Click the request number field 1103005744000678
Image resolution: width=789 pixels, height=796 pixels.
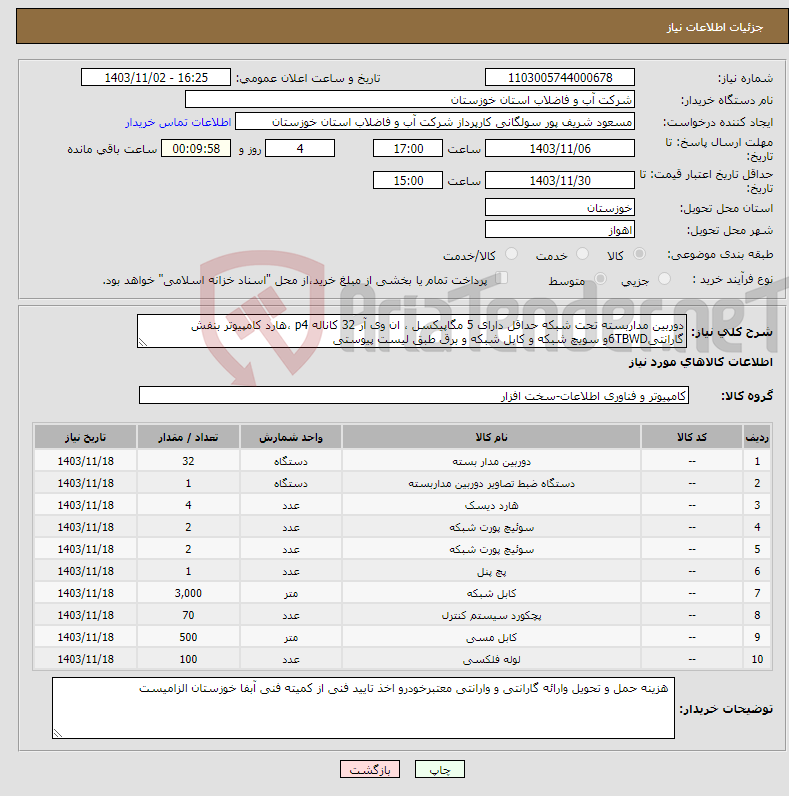[560, 78]
